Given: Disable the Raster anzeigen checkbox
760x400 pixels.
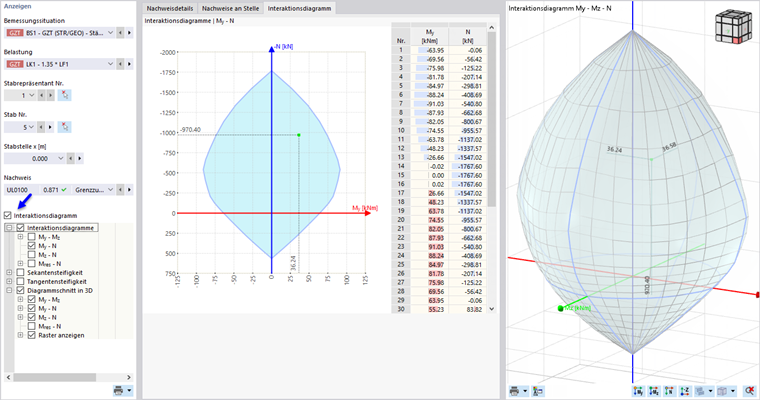Looking at the screenshot, I should pos(32,335).
